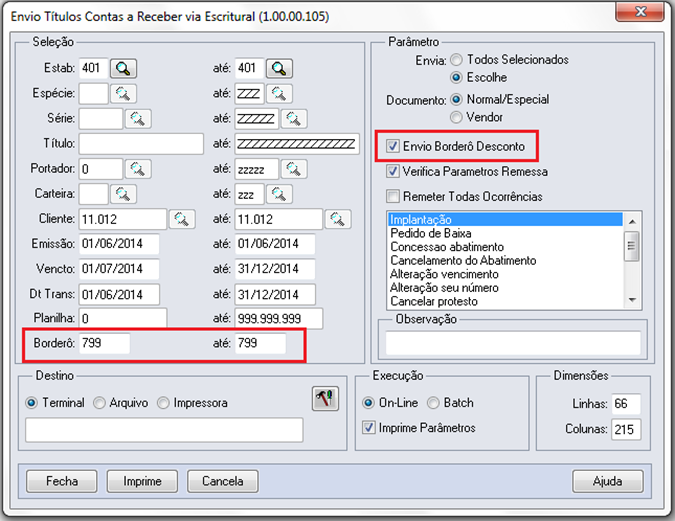The height and width of the screenshot is (521, 675).
Task: Click initial Dt Trans date field
Action: pos(119,295)
